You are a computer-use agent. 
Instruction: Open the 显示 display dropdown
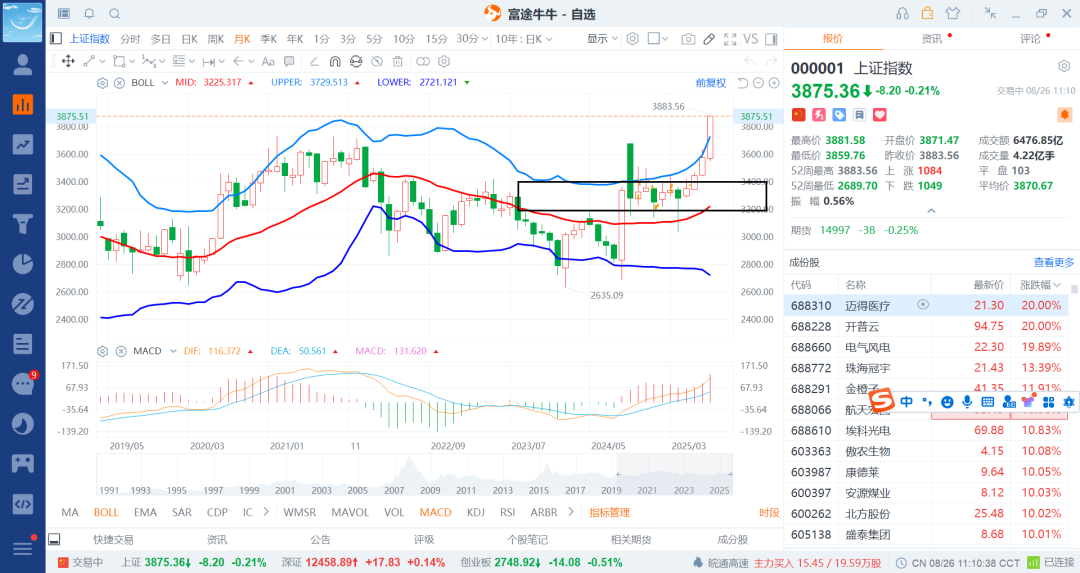coord(603,39)
